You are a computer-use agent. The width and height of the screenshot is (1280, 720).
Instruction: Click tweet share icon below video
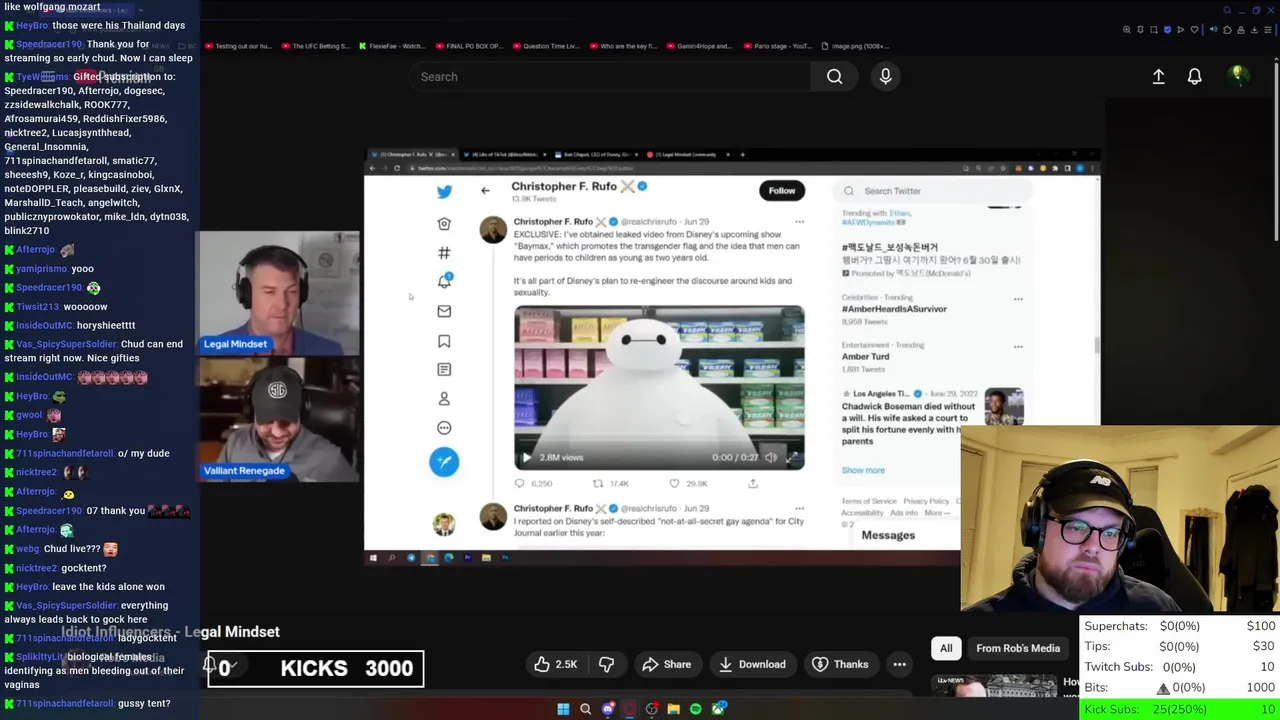click(x=753, y=483)
